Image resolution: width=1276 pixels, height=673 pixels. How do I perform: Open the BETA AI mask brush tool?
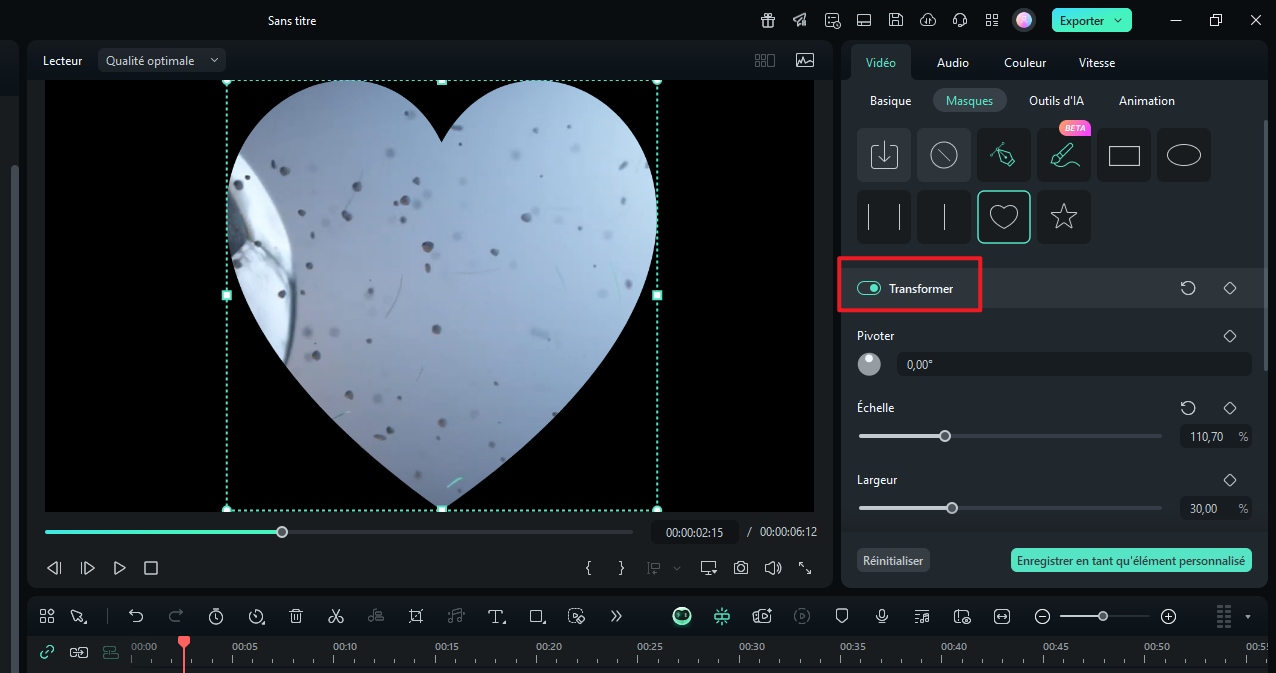1064,155
